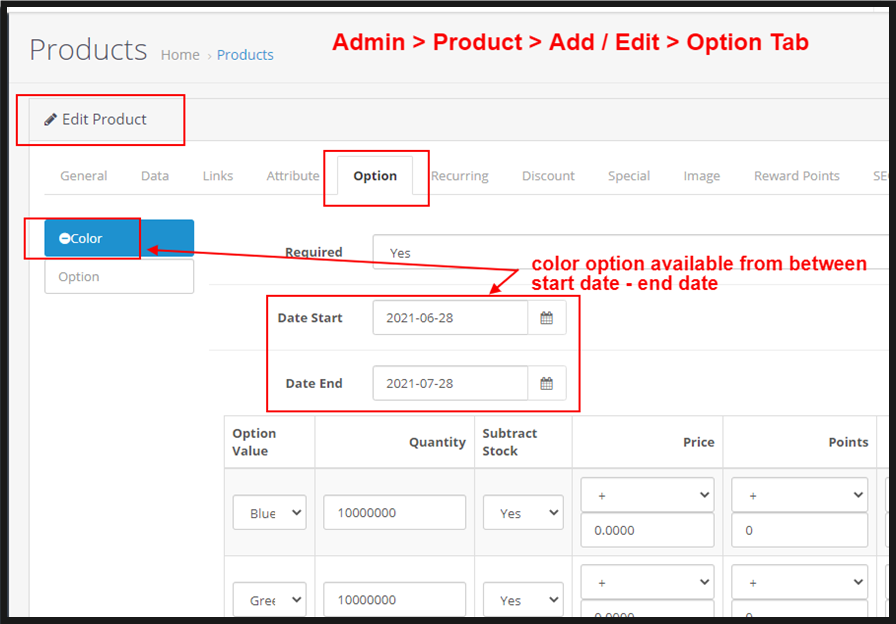Click the Products breadcrumb link
Image resolution: width=896 pixels, height=624 pixels.
point(245,55)
